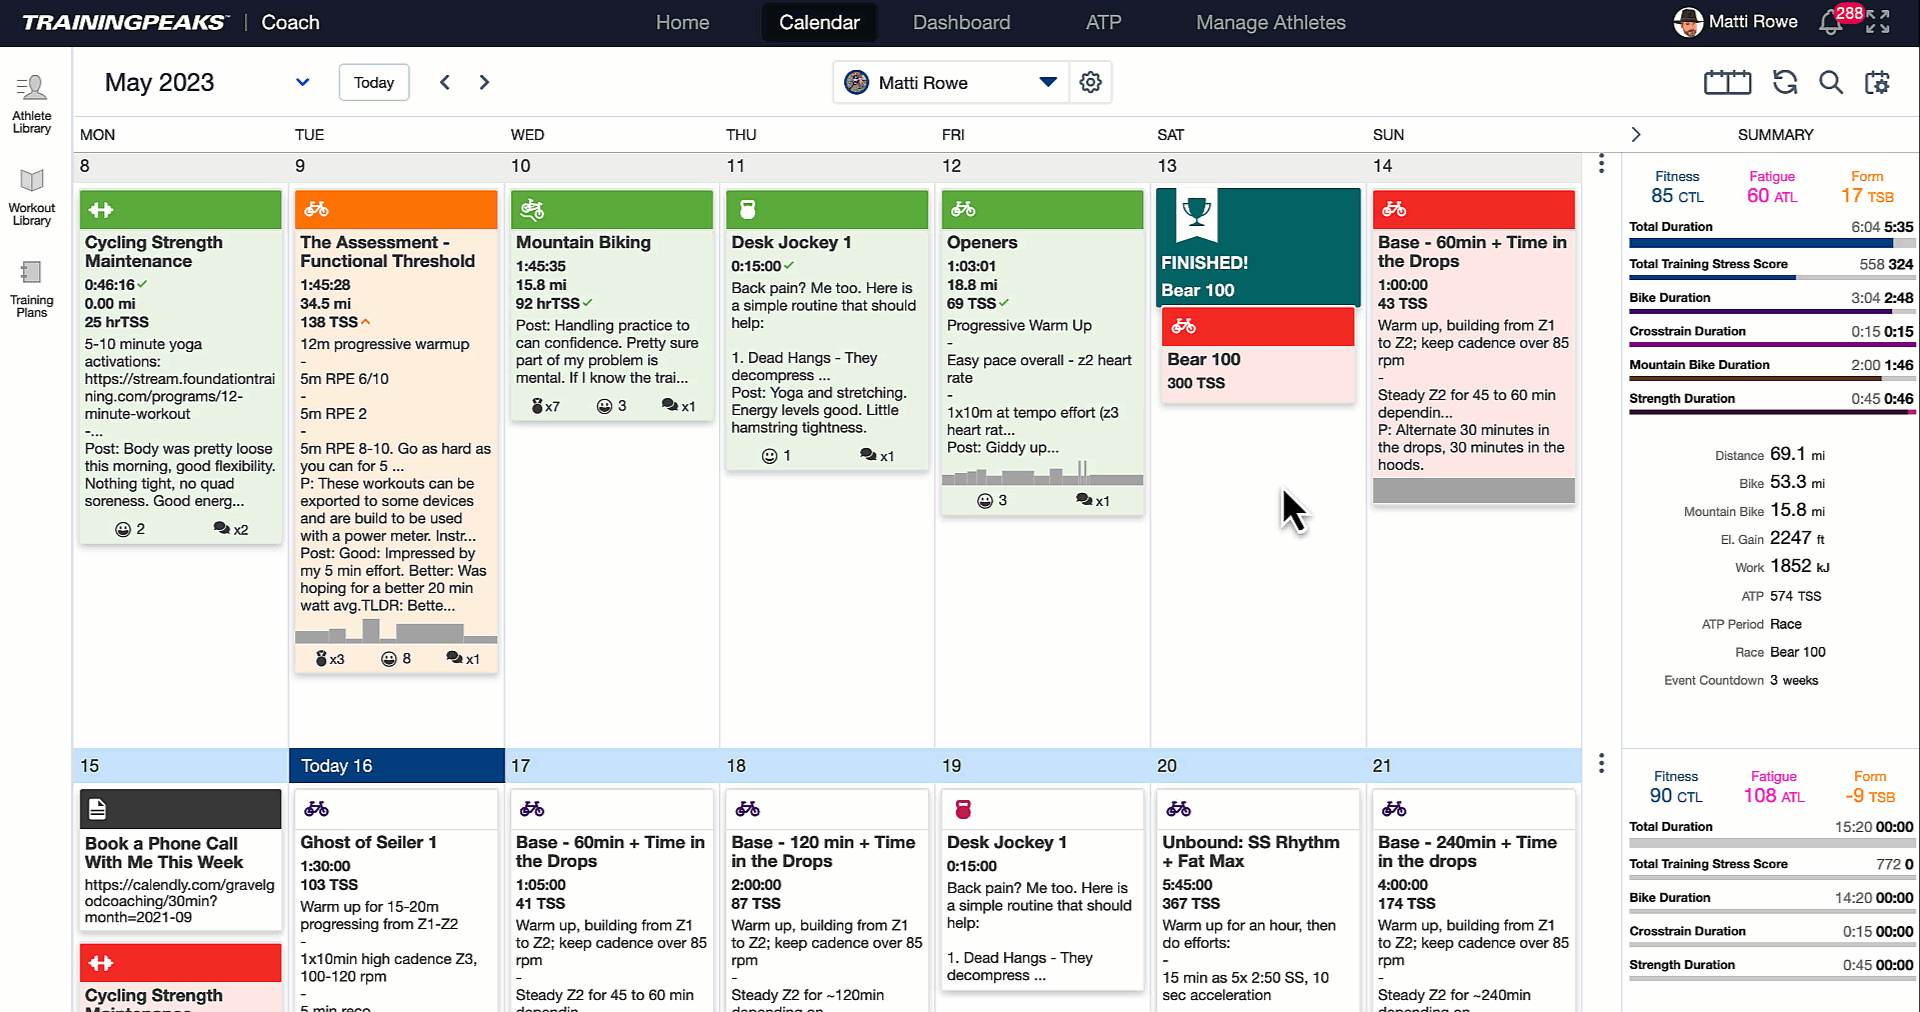This screenshot has height=1012, width=1920.
Task: Refresh the calendar with sync icon
Action: pos(1785,83)
